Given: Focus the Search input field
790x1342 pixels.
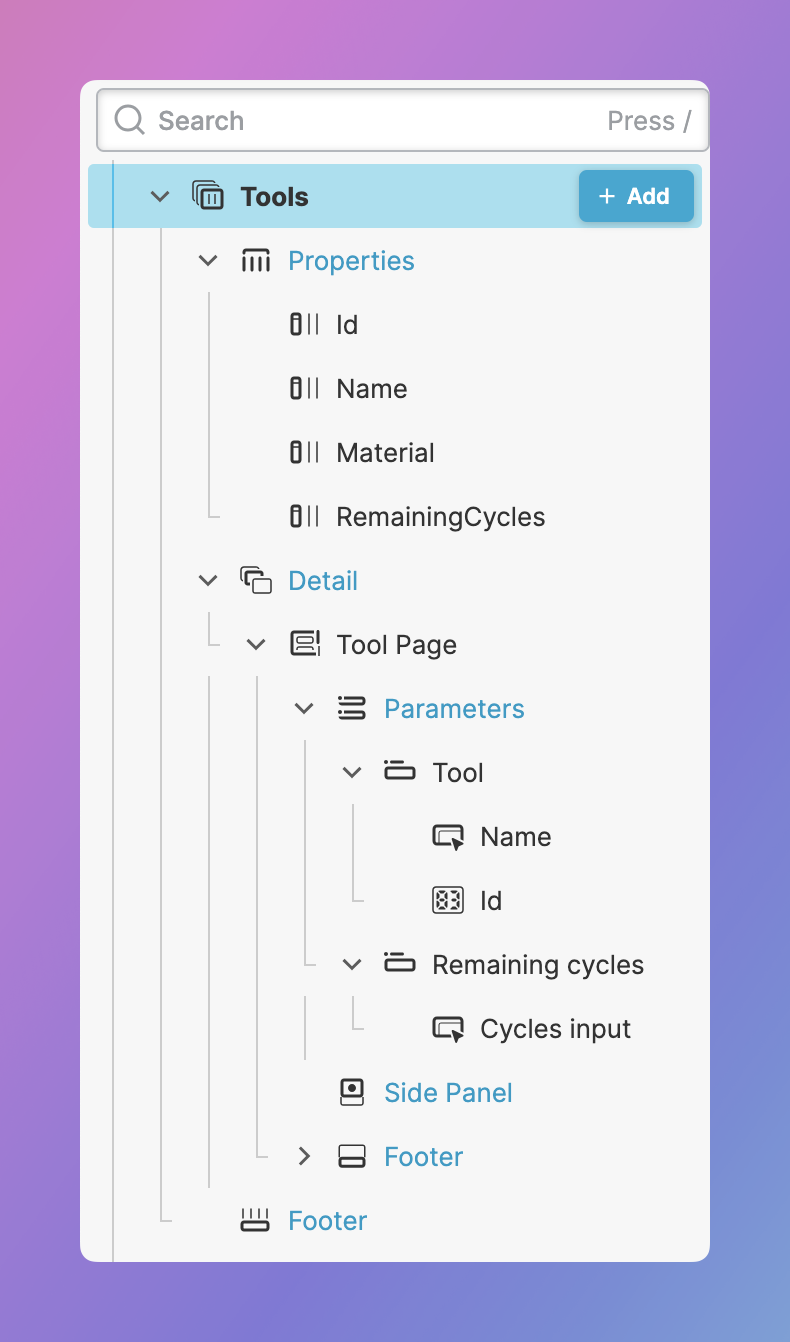Looking at the screenshot, I should point(380,121).
